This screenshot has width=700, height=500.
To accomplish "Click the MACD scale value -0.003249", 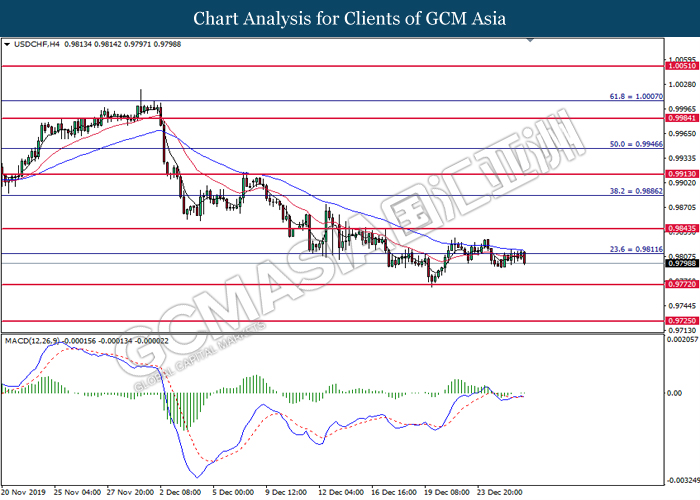I will [x=682, y=481].
